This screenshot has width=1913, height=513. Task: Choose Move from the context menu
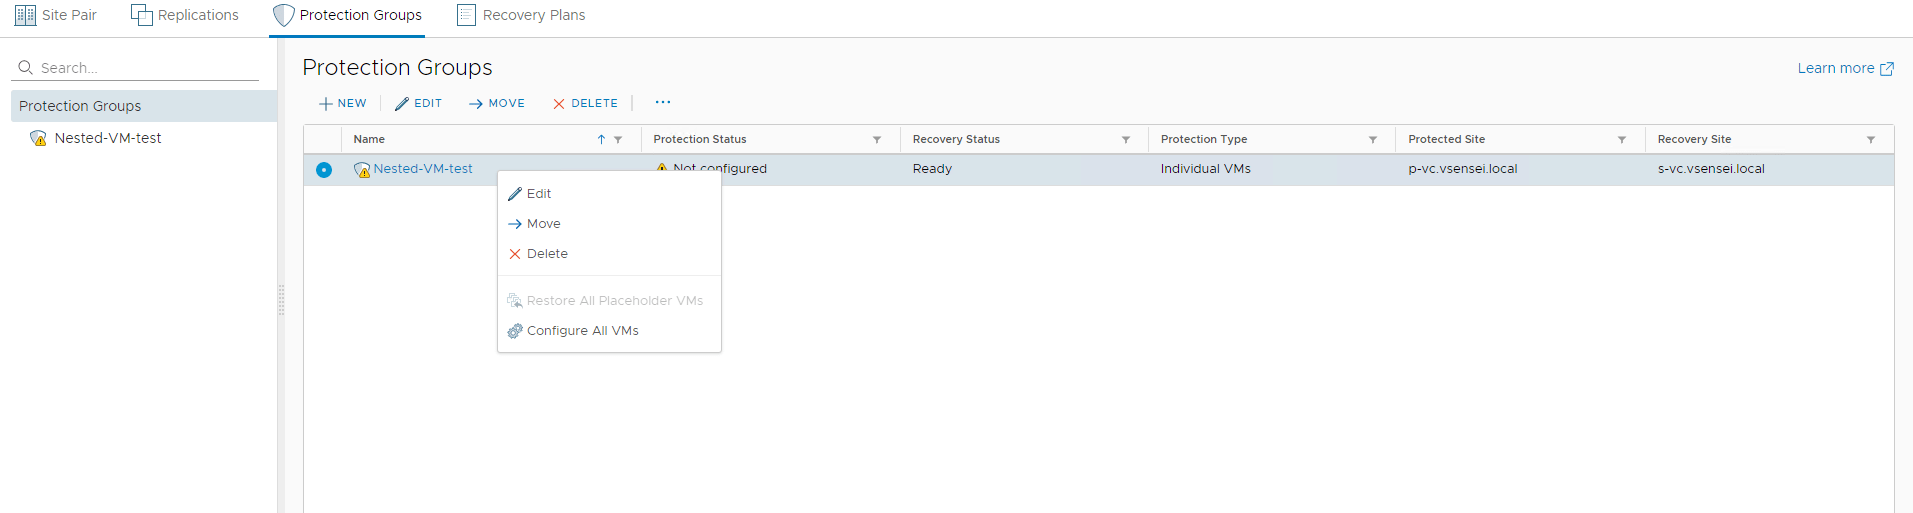coord(543,224)
